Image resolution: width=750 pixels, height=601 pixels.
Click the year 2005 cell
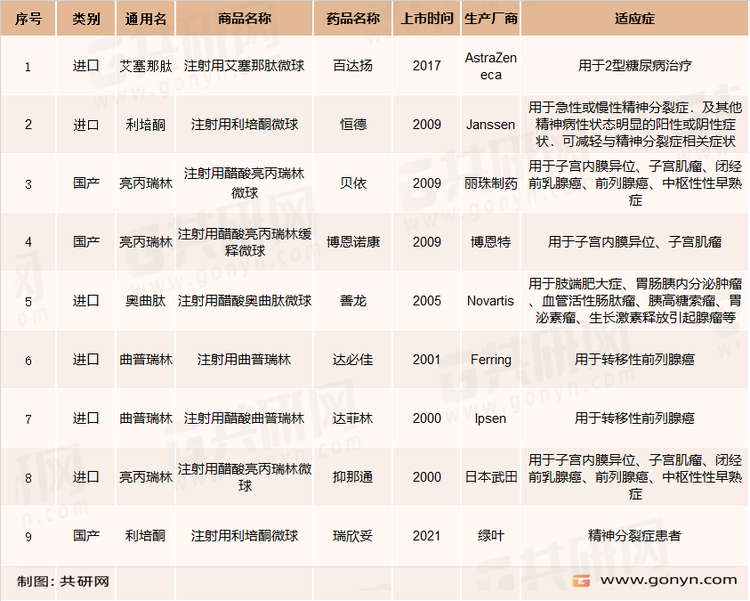427,301
